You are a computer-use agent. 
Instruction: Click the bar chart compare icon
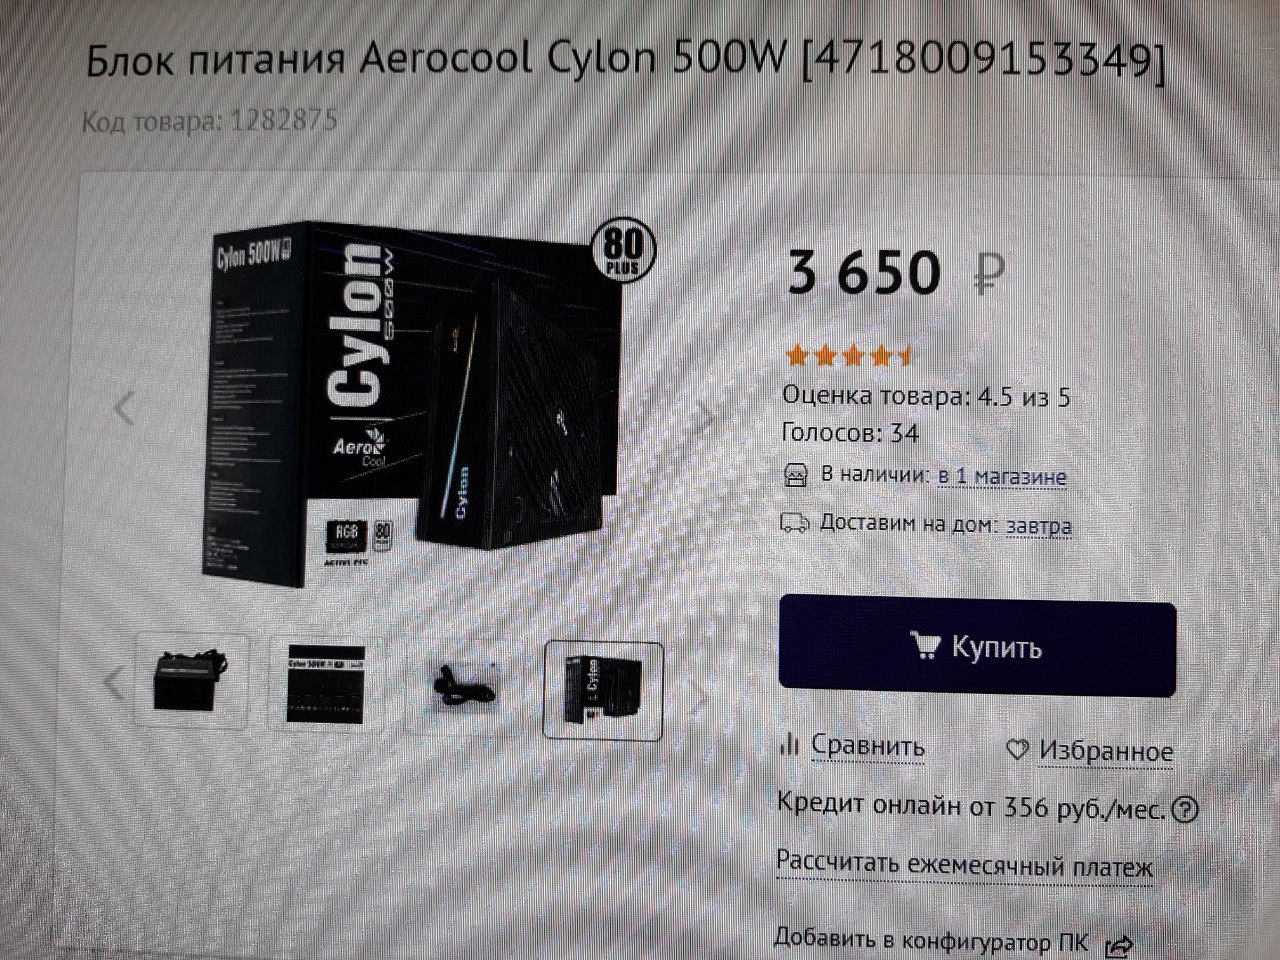tap(790, 743)
